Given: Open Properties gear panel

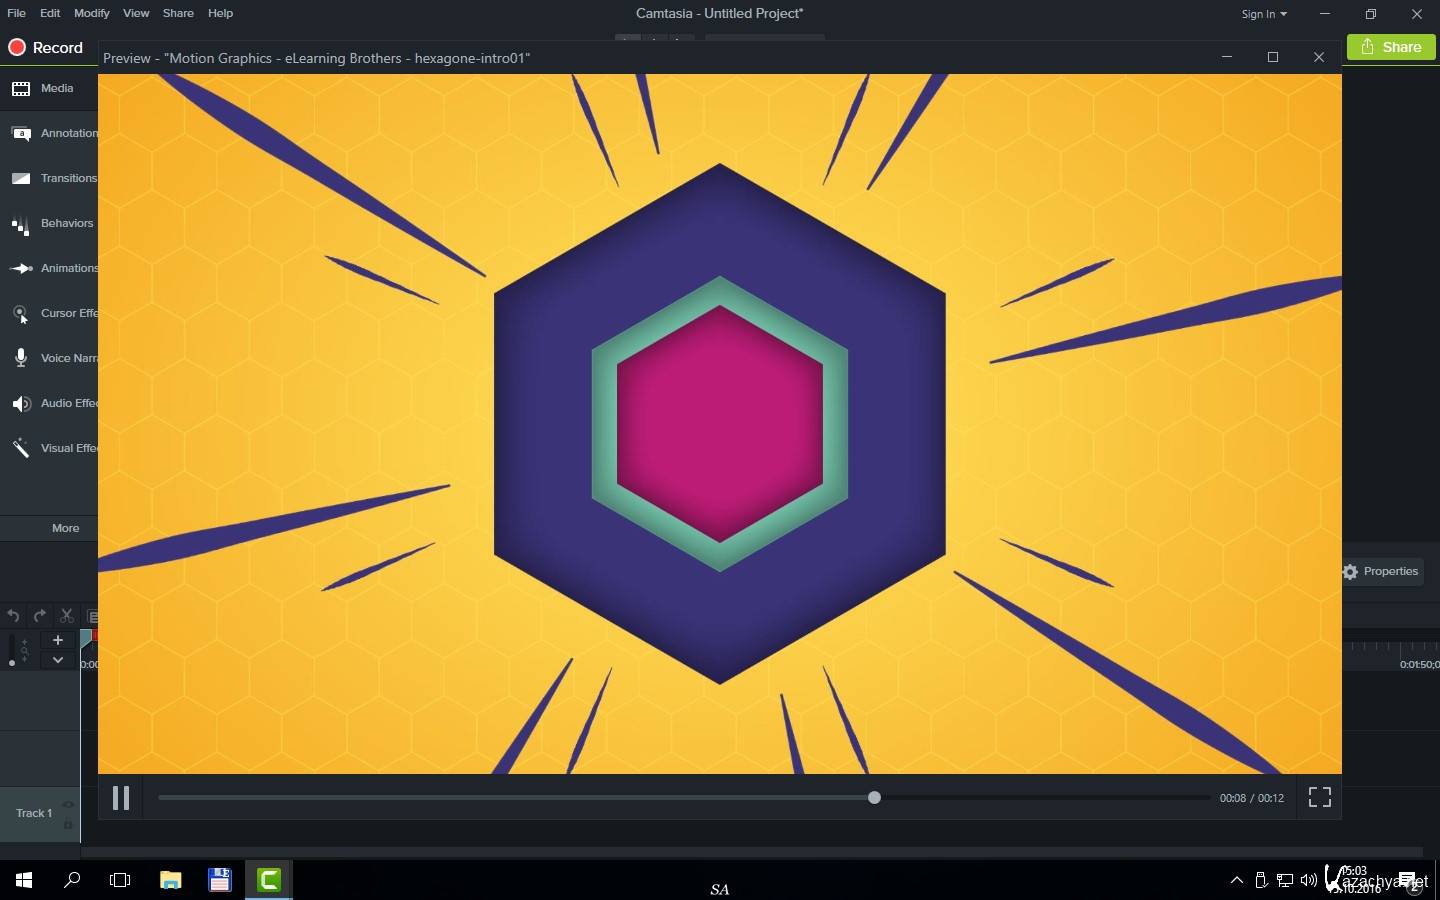Looking at the screenshot, I should [1381, 571].
